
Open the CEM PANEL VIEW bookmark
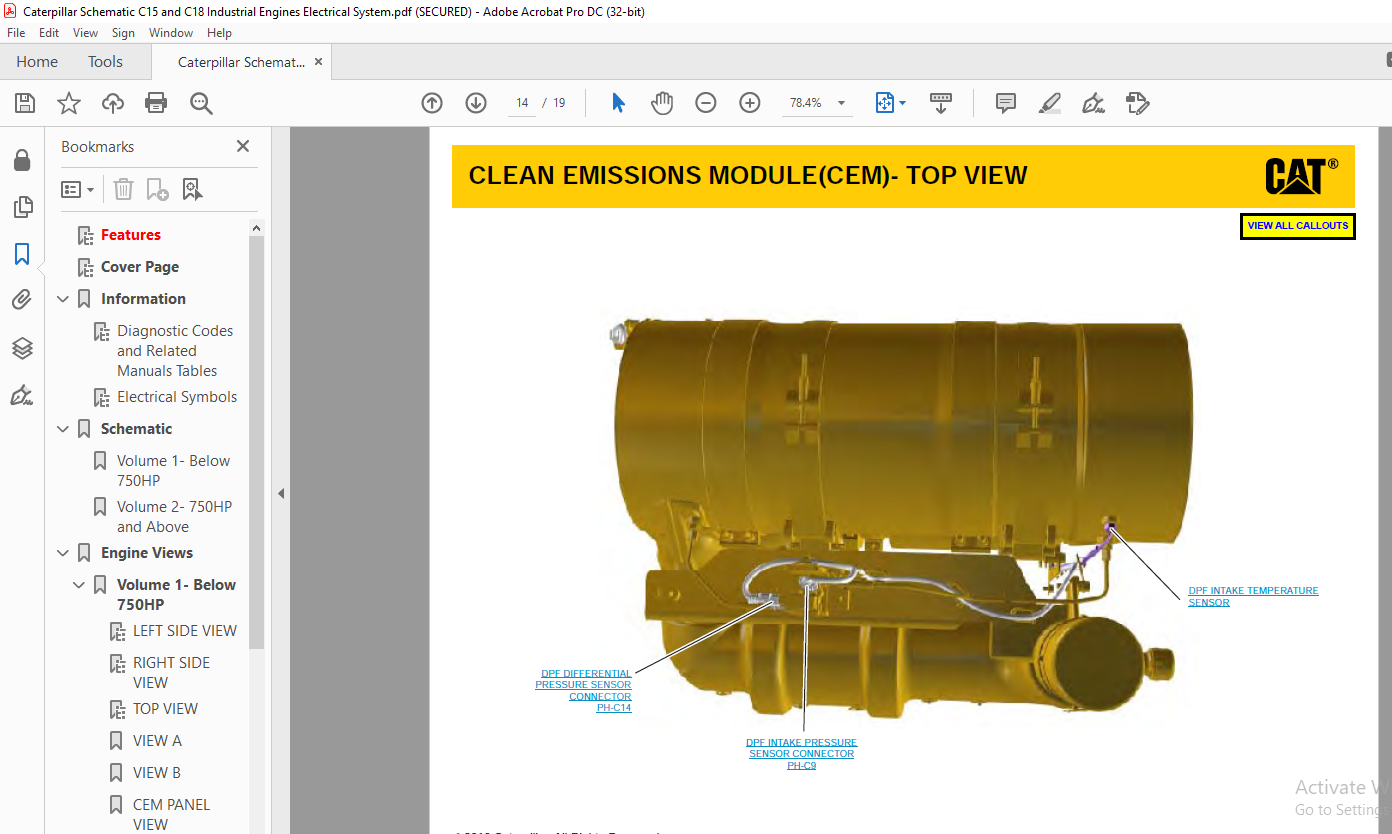(x=171, y=815)
